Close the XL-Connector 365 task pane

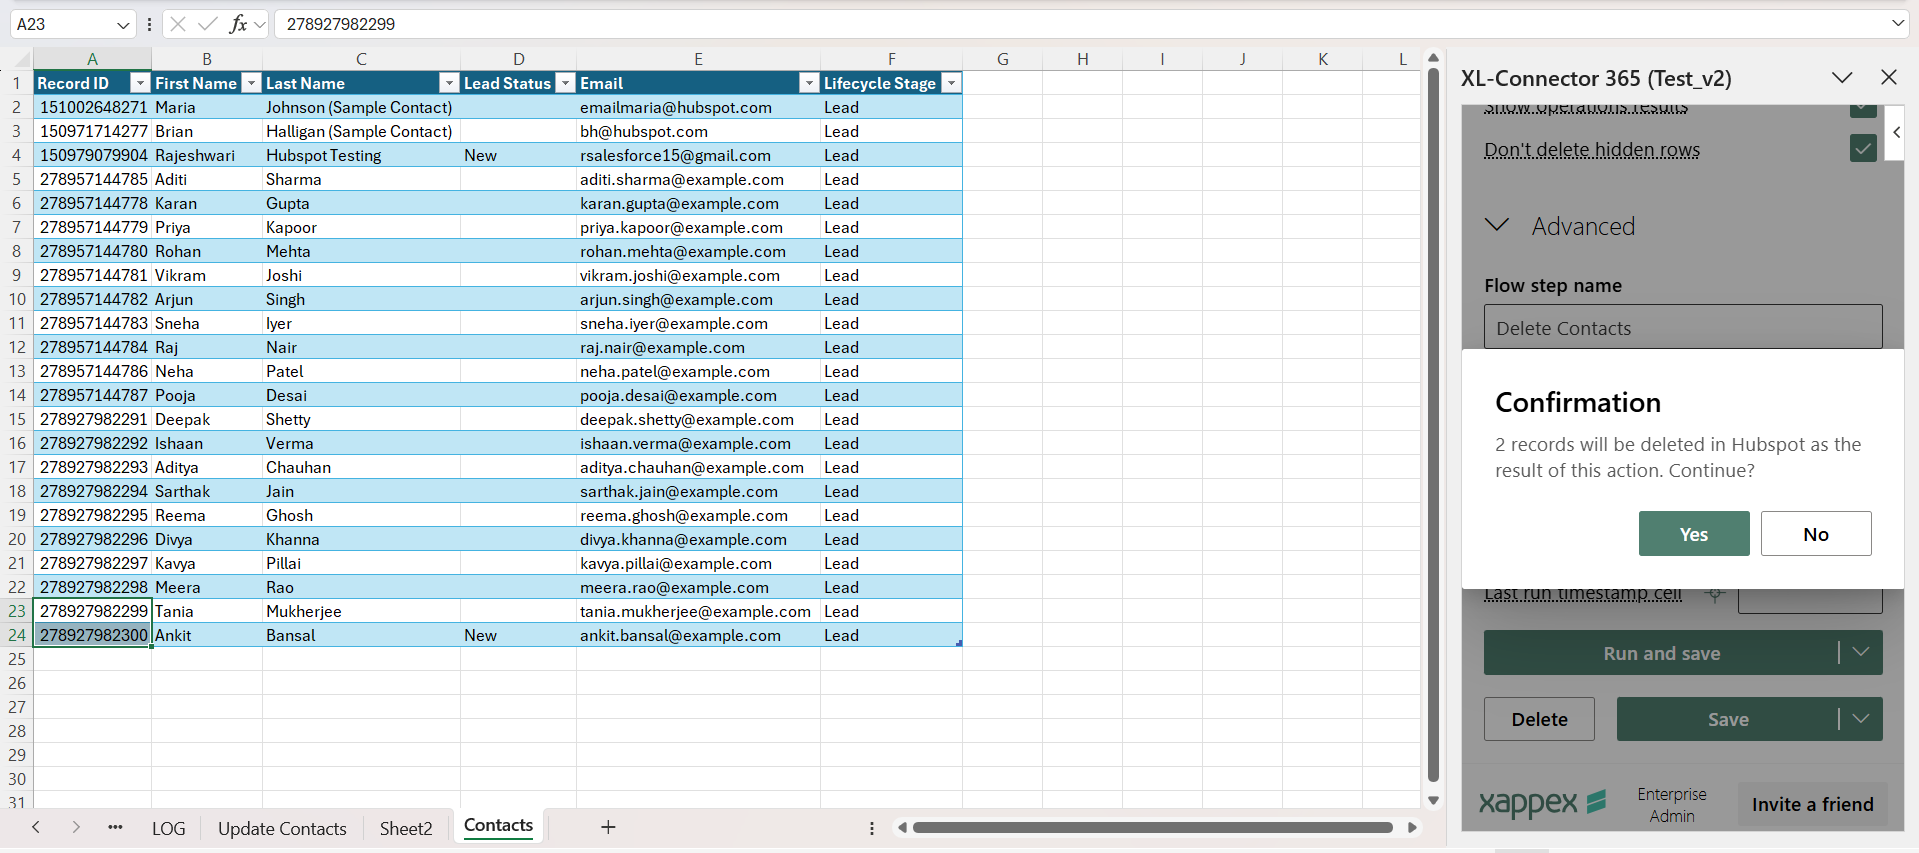1888,78
